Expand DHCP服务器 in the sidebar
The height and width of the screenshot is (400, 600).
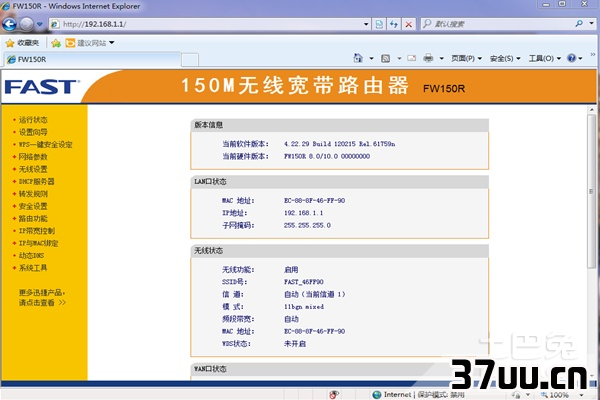pyautogui.click(x=36, y=181)
